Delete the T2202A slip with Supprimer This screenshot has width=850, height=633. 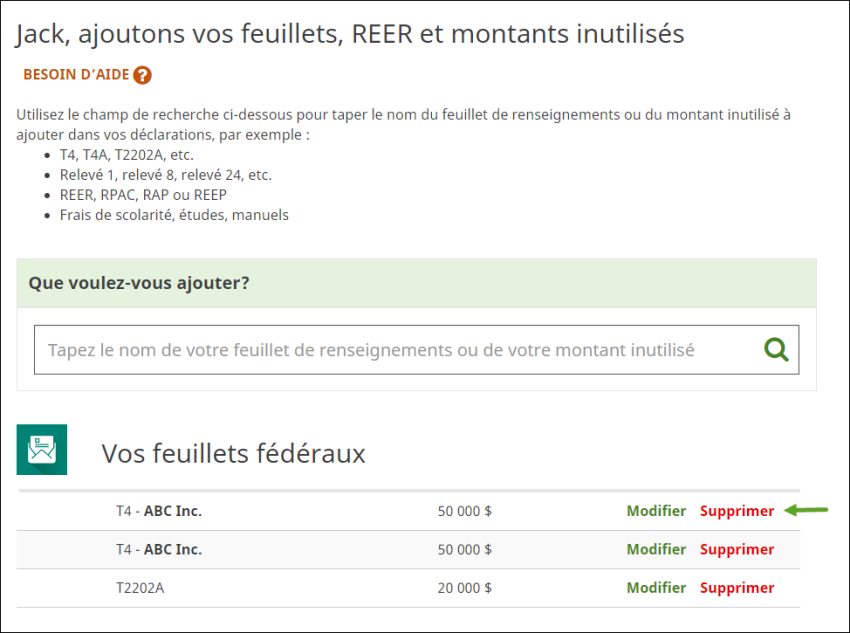[737, 588]
